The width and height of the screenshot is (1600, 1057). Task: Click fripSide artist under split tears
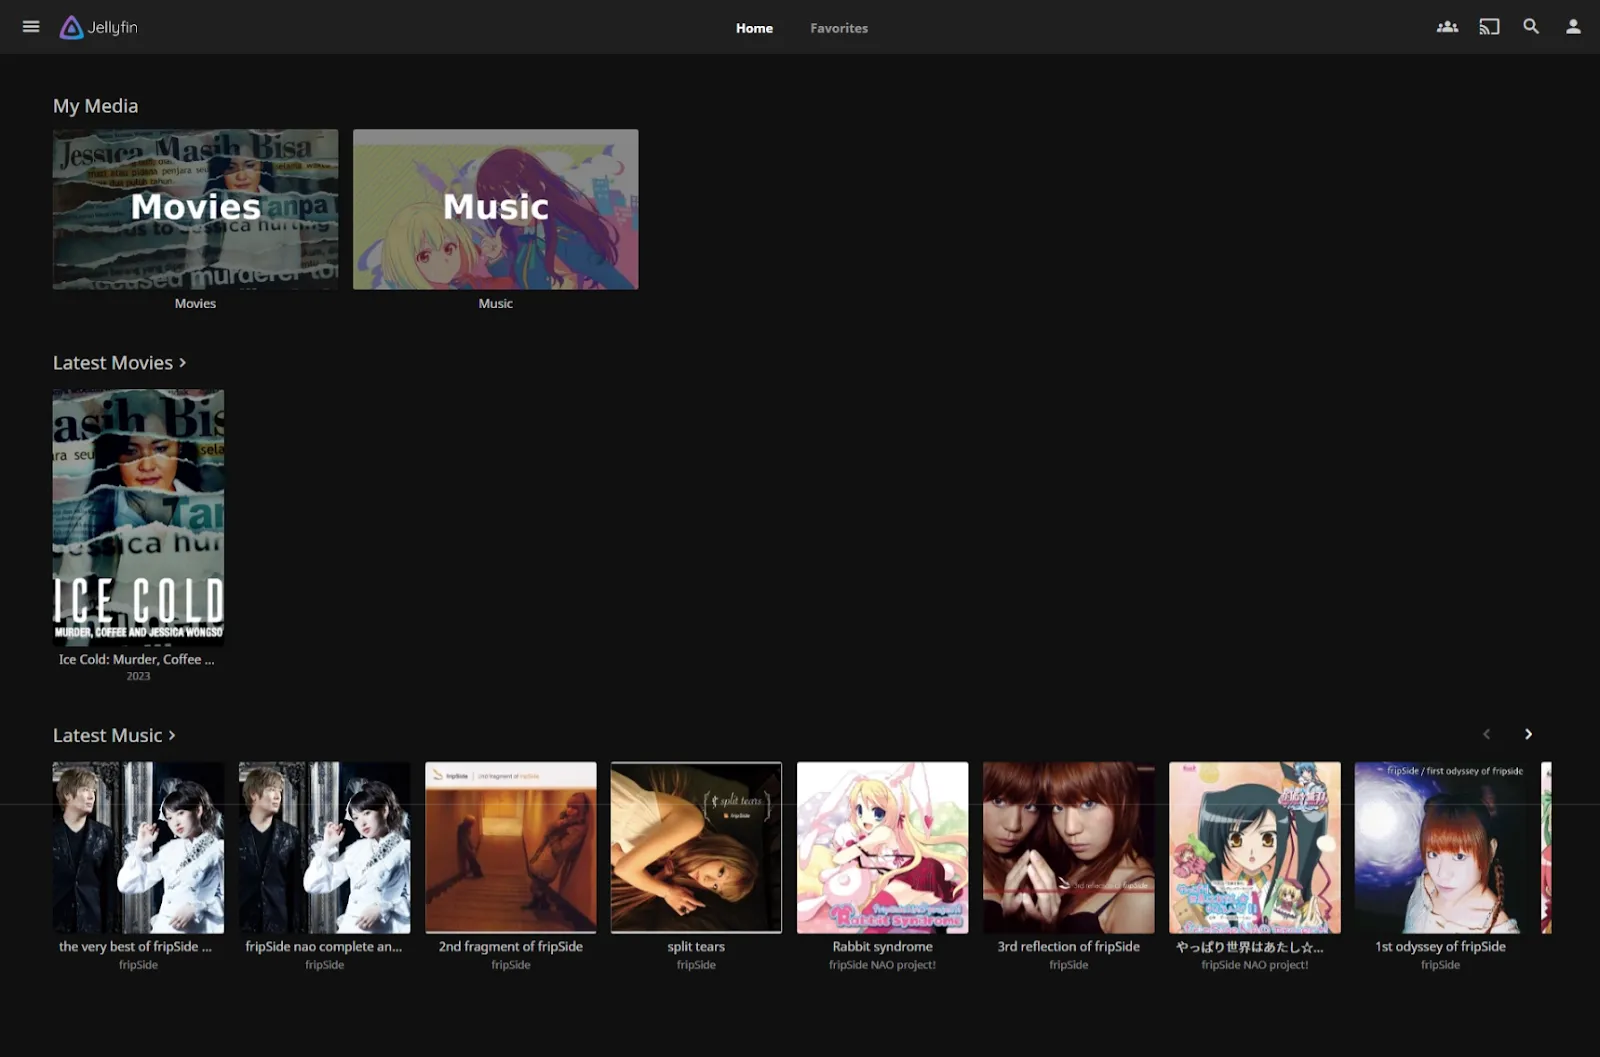point(696,965)
